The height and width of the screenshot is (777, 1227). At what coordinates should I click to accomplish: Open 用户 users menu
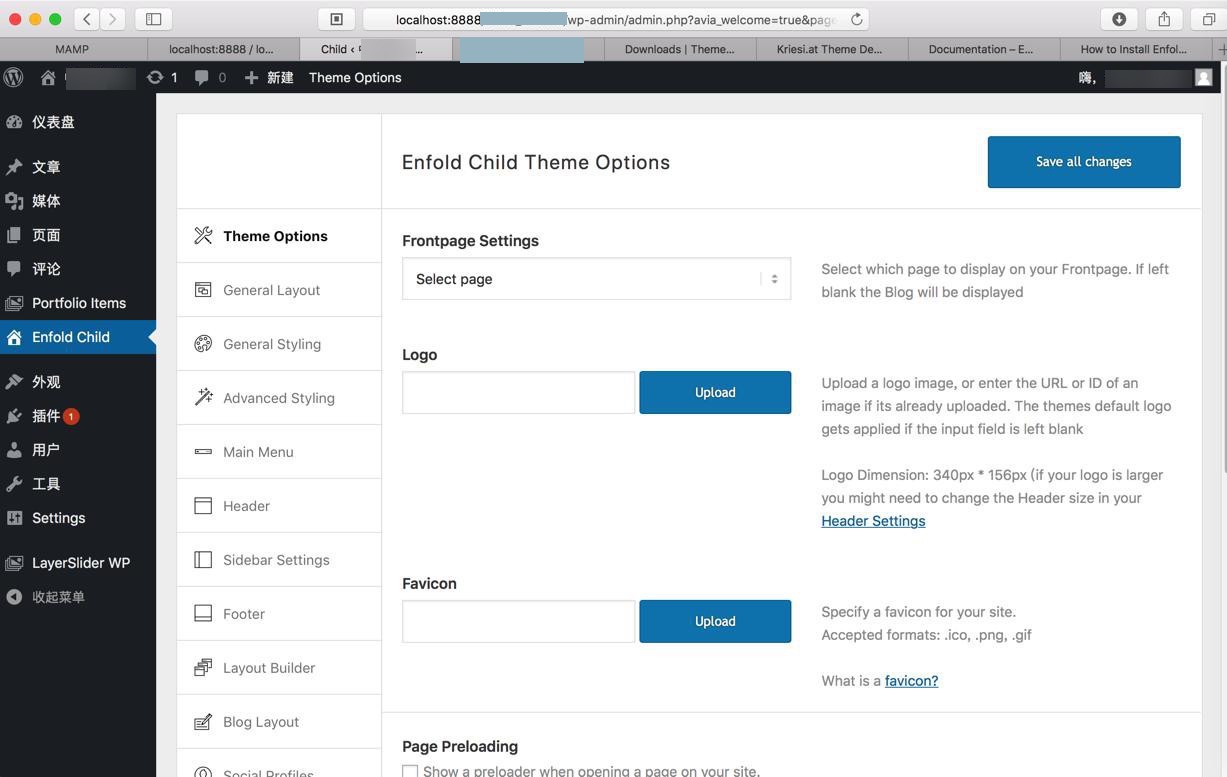coord(78,450)
